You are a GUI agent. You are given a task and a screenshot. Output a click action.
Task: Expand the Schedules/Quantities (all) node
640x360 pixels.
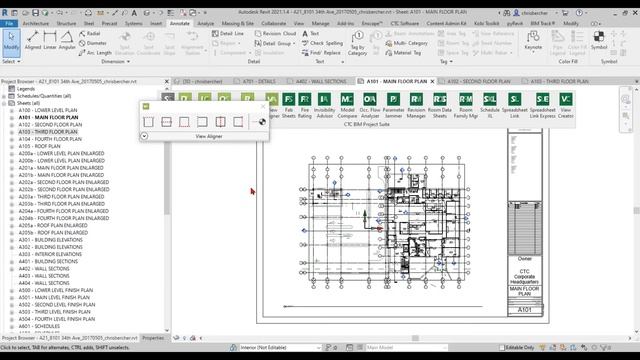[x=4, y=96]
